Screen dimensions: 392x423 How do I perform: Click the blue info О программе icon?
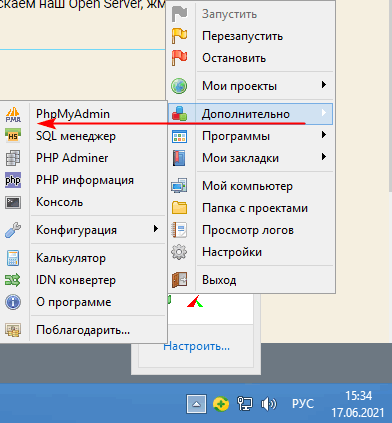[x=13, y=302]
